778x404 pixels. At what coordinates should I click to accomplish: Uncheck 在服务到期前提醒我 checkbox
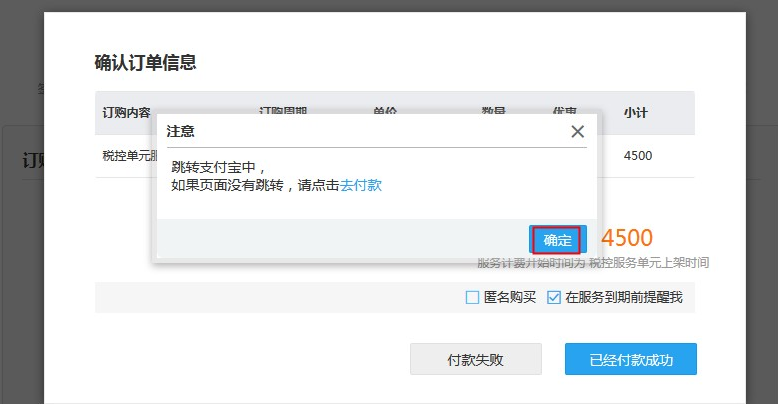pos(554,297)
